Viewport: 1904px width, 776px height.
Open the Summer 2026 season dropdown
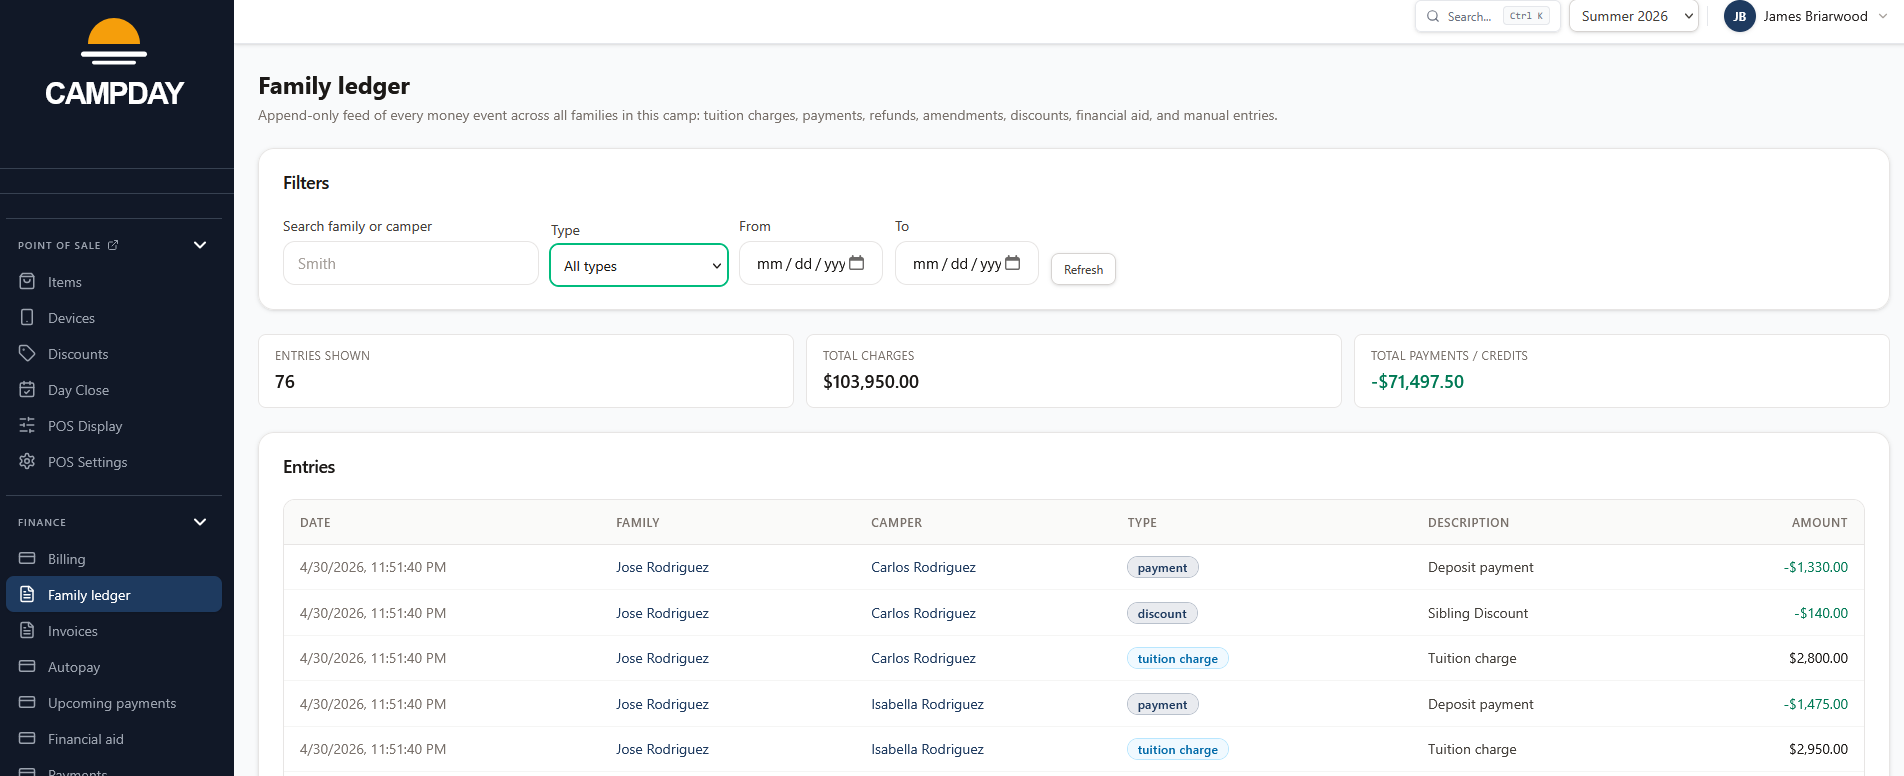[1634, 16]
